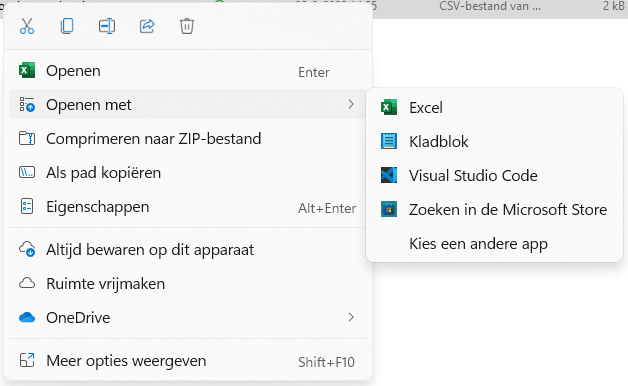Click the Visual Studio Code icon
Image resolution: width=628 pixels, height=386 pixels.
(x=388, y=175)
